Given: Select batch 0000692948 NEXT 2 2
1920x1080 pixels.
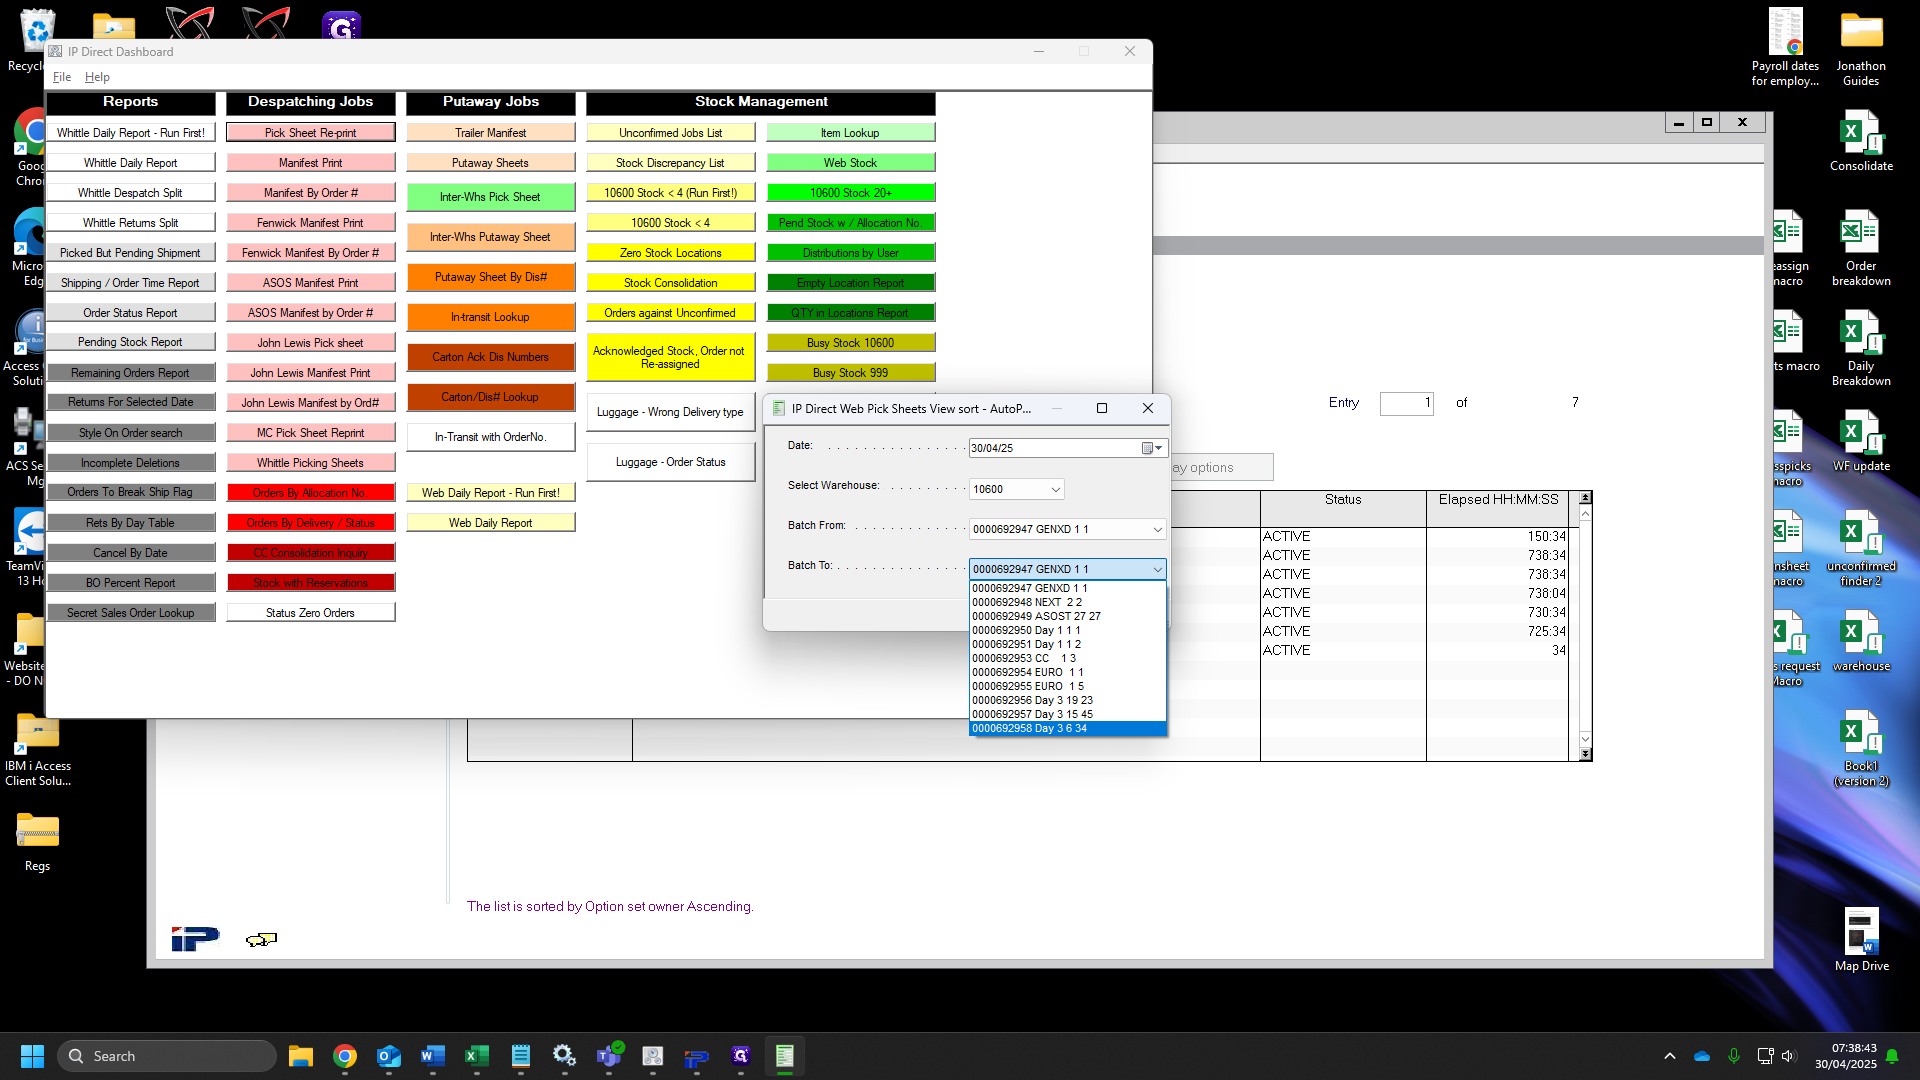Looking at the screenshot, I should point(1067,602).
